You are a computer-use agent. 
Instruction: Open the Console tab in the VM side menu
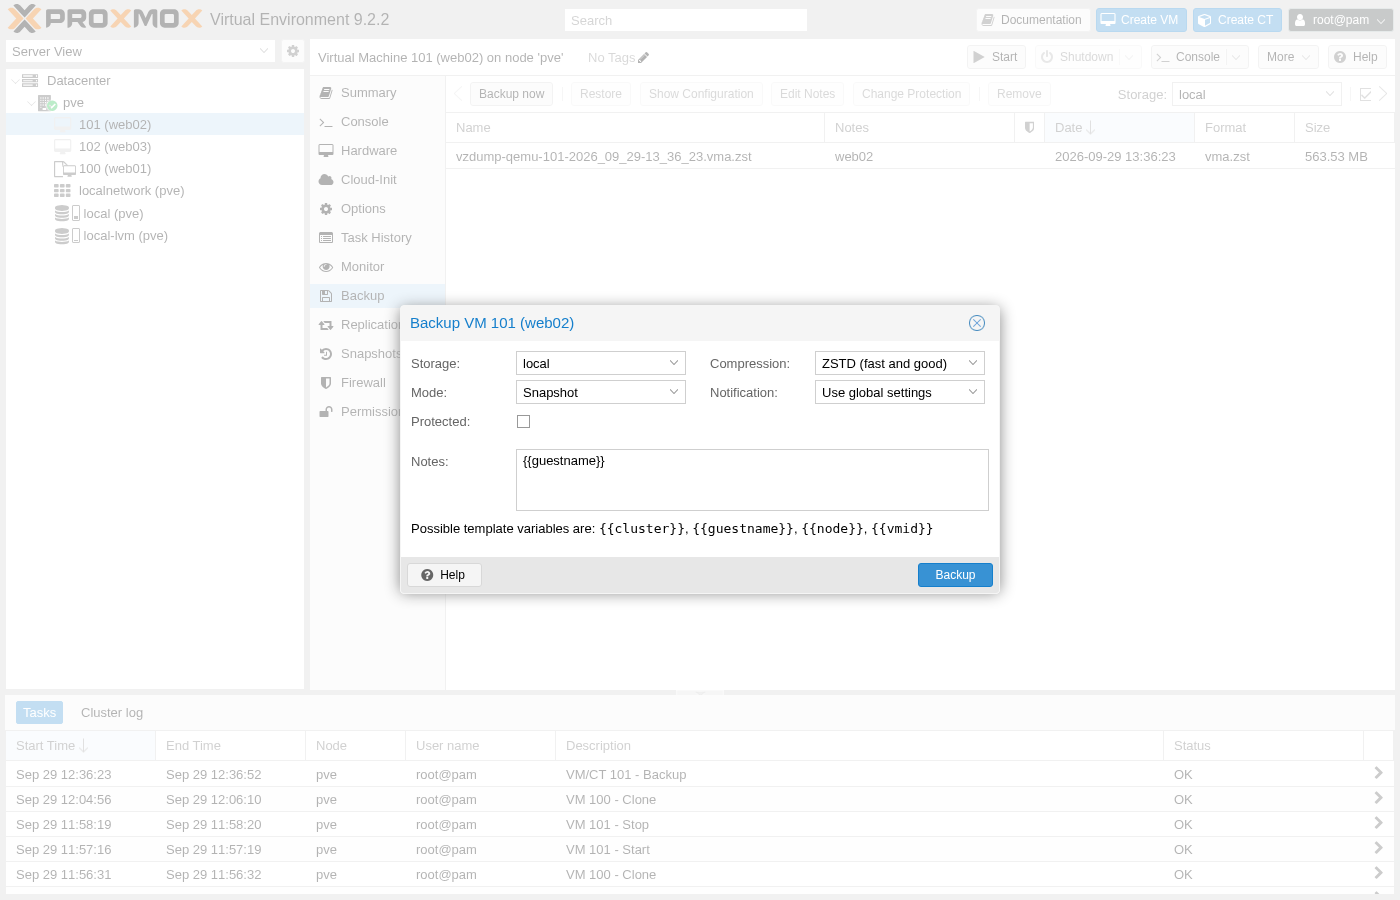click(378, 122)
